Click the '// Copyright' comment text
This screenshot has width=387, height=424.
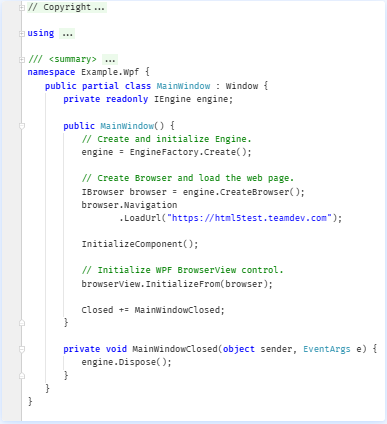click(60, 7)
